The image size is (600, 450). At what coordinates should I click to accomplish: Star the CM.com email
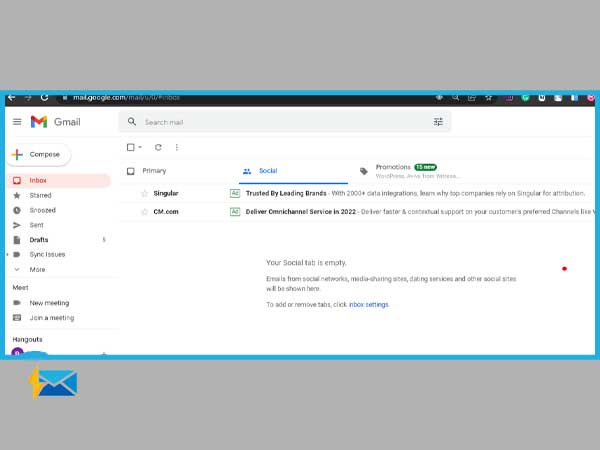[x=144, y=212]
